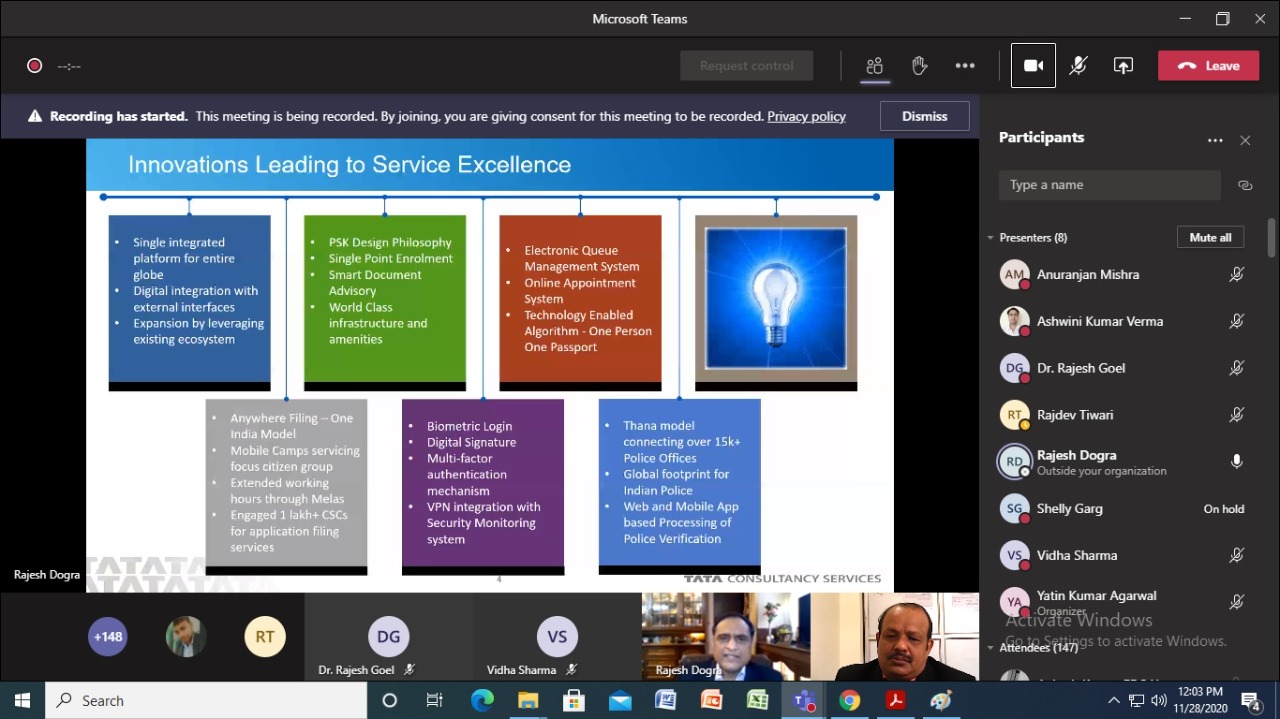Click the copy join info link icon
The image size is (1280, 719).
point(1245,185)
